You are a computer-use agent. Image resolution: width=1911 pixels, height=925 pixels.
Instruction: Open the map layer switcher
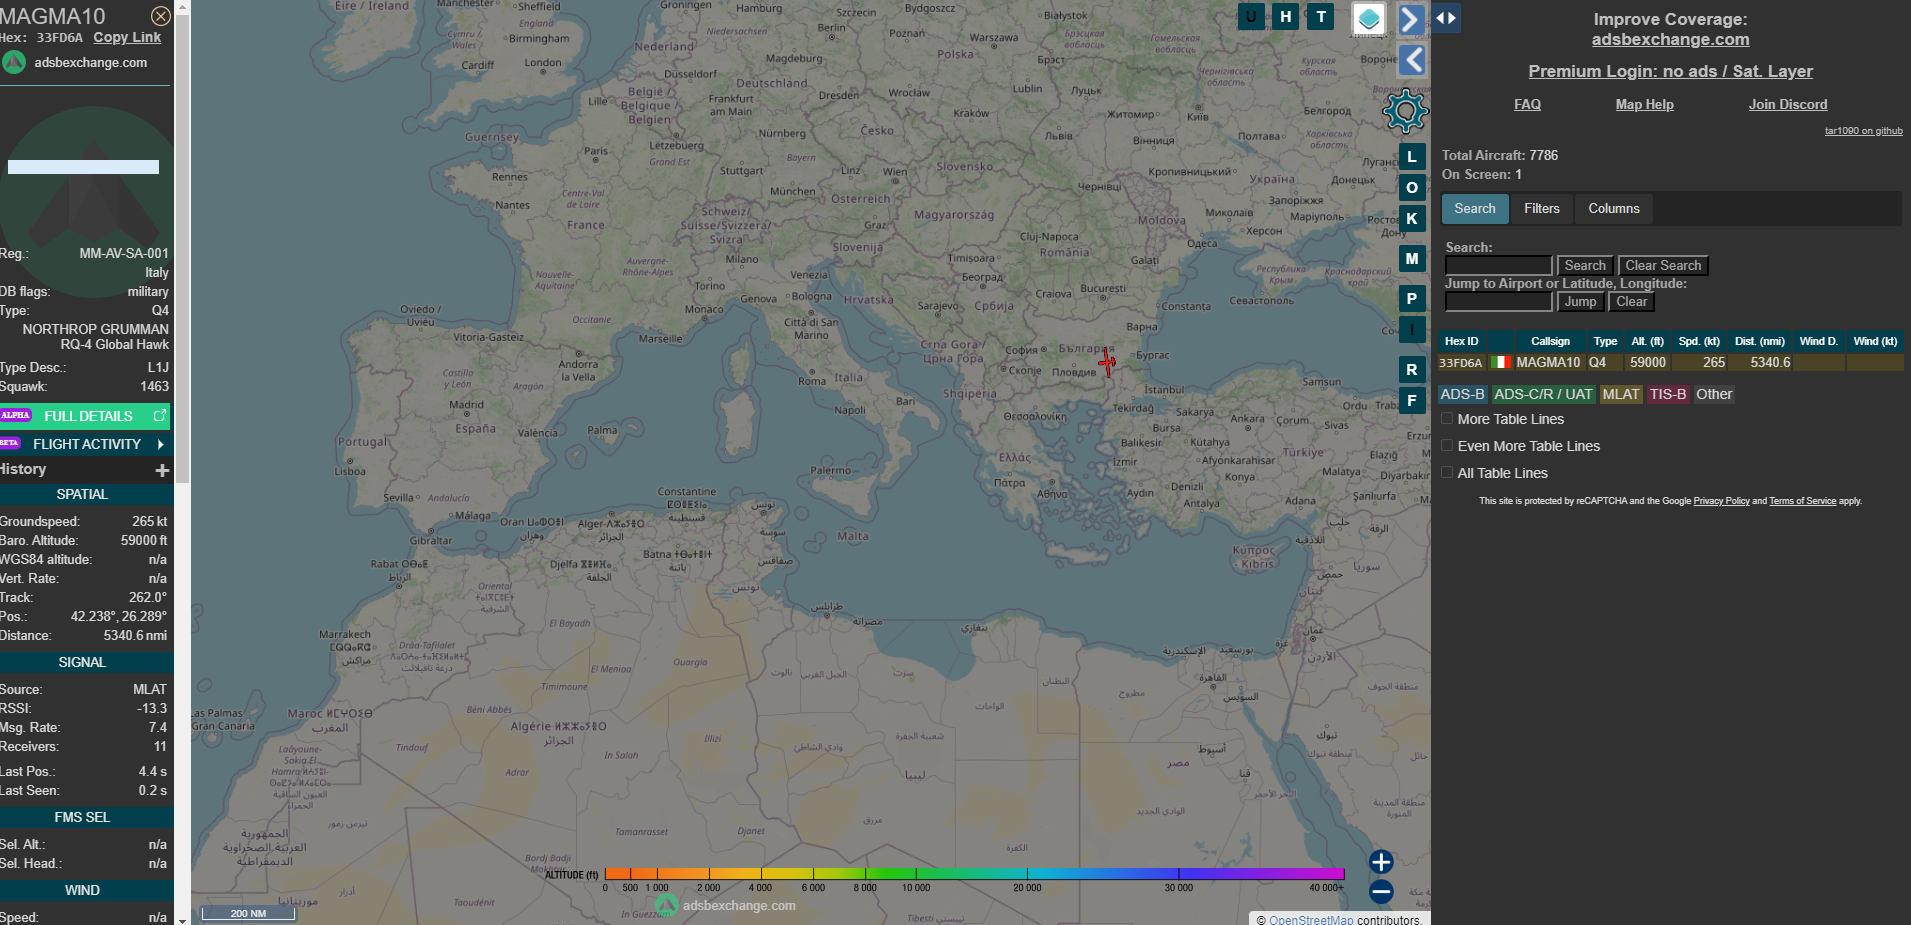pyautogui.click(x=1369, y=19)
